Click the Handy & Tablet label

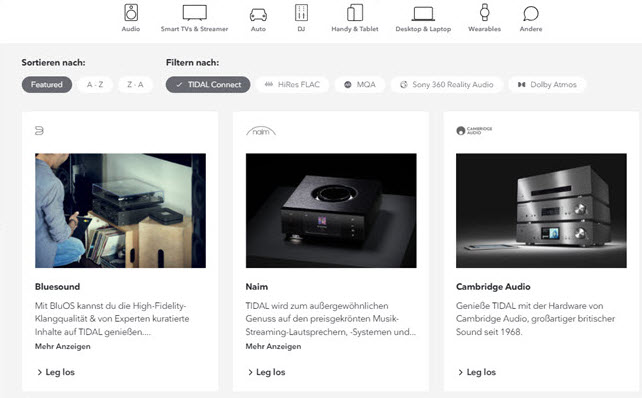coord(355,29)
